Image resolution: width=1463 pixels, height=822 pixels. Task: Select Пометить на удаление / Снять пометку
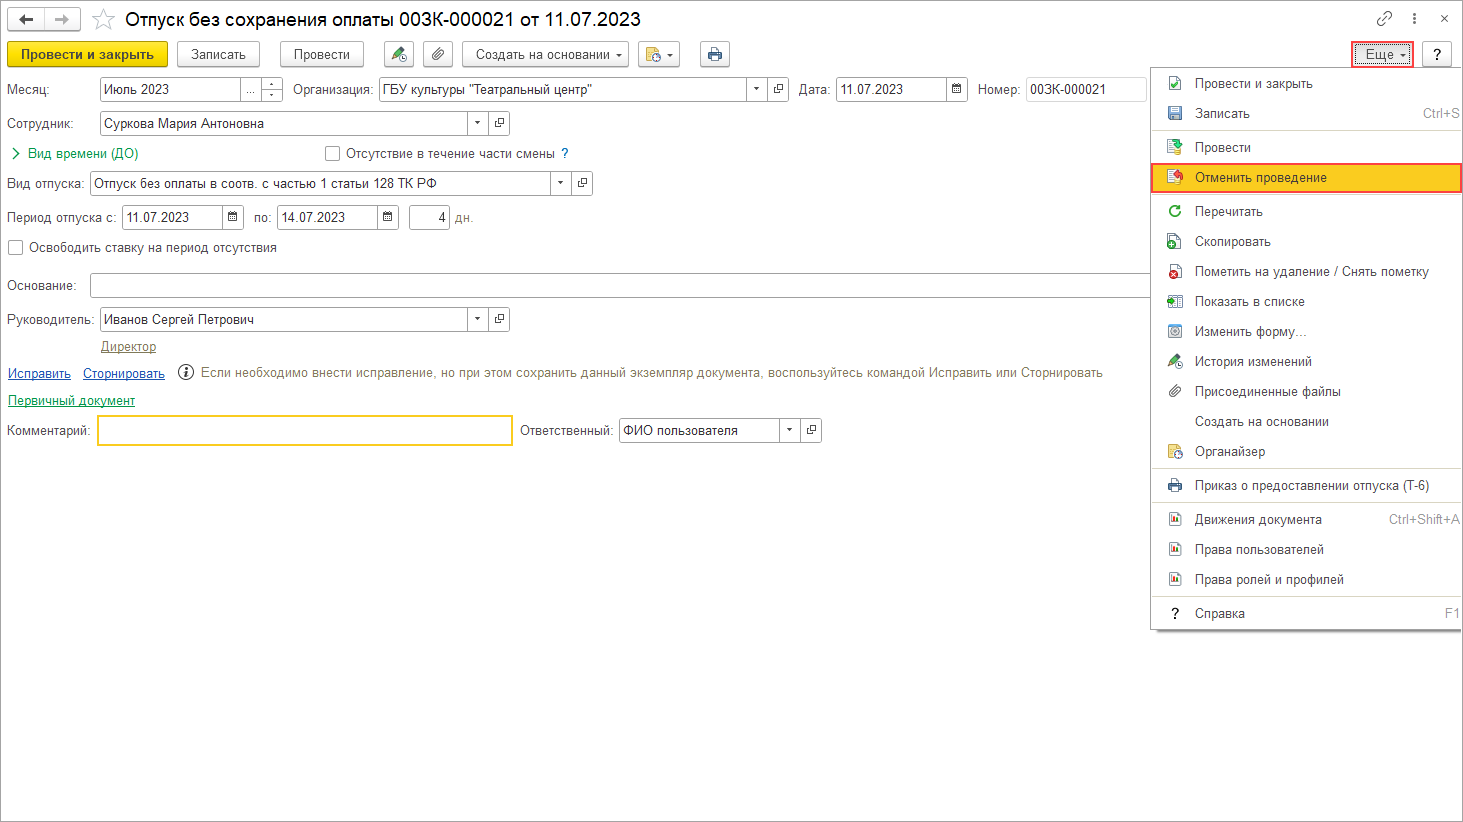pos(1306,271)
